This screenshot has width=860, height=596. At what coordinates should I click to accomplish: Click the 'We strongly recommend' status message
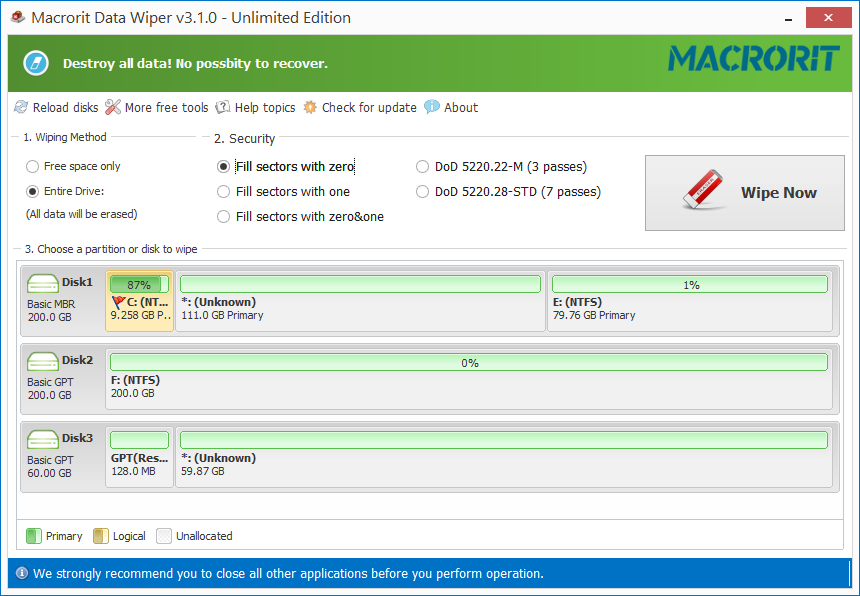pos(288,574)
